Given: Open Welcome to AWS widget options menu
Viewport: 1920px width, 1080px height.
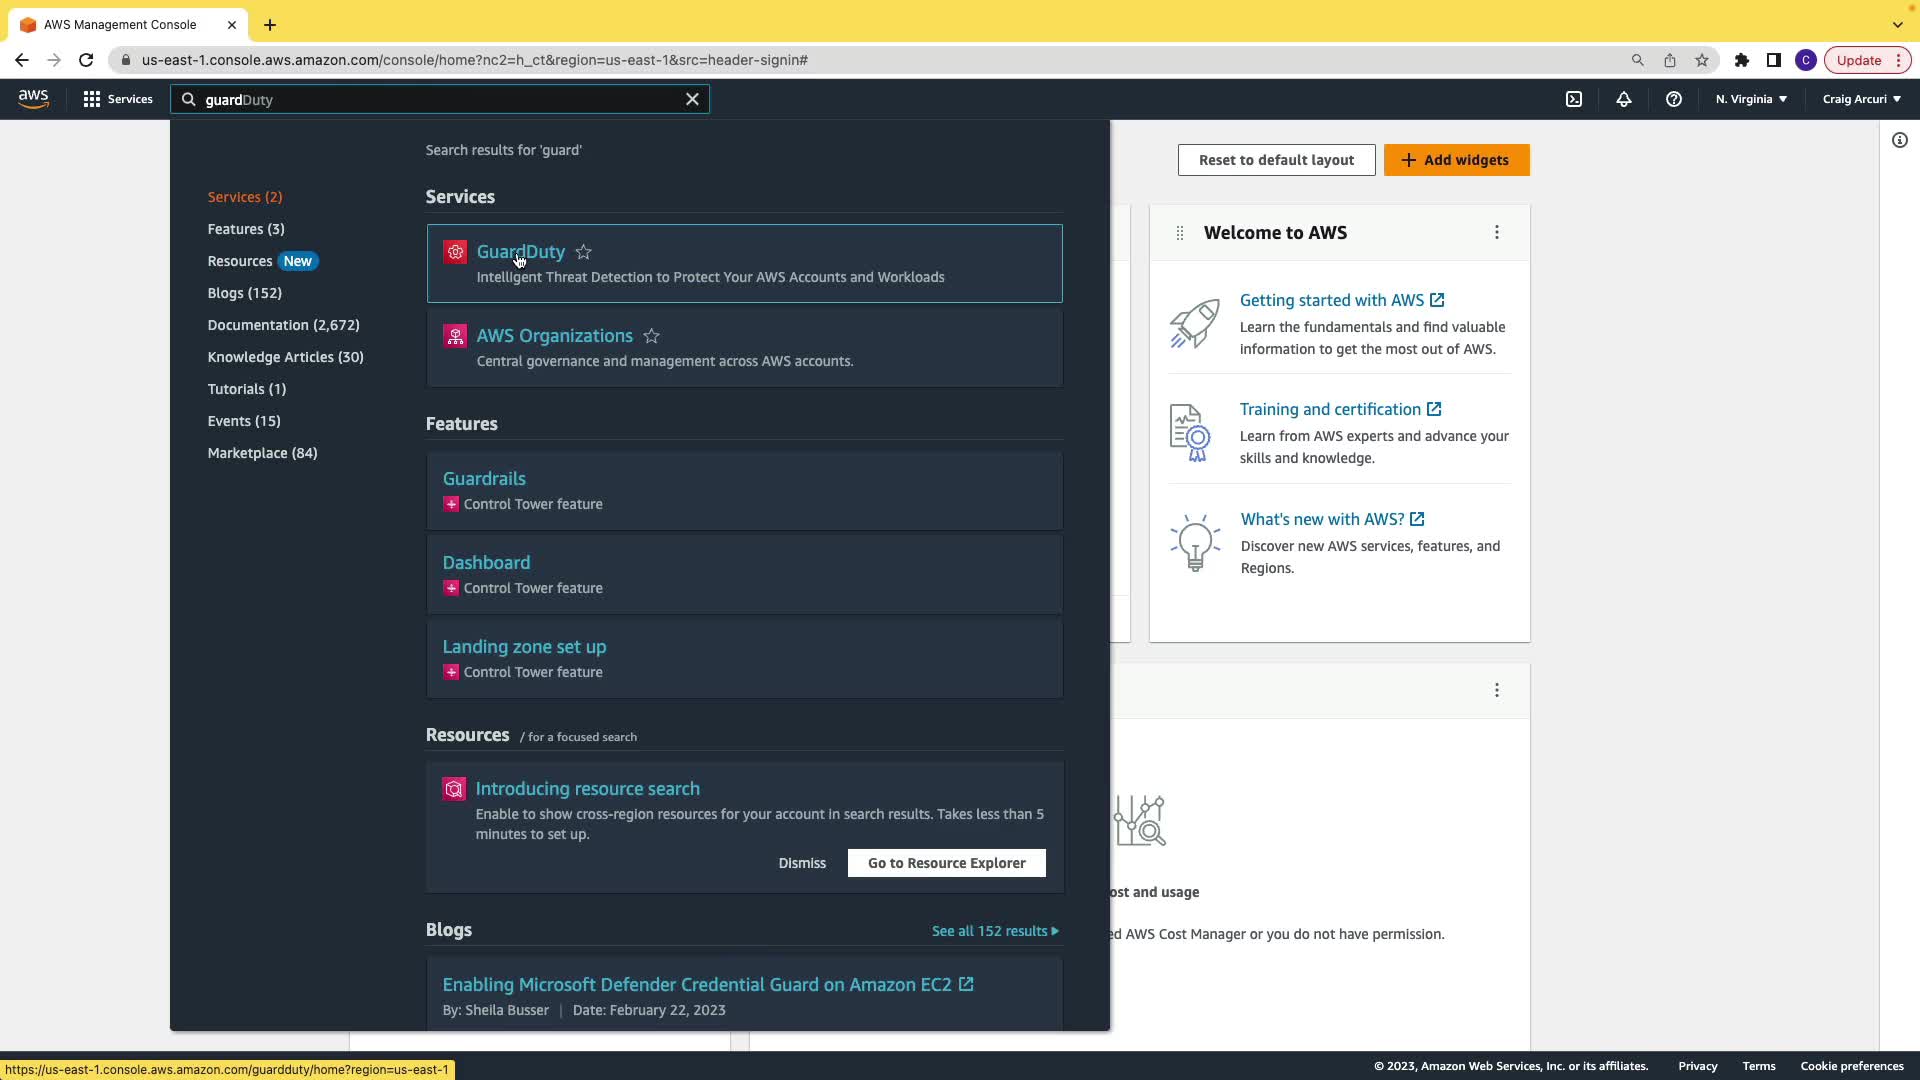Looking at the screenshot, I should tap(1497, 232).
